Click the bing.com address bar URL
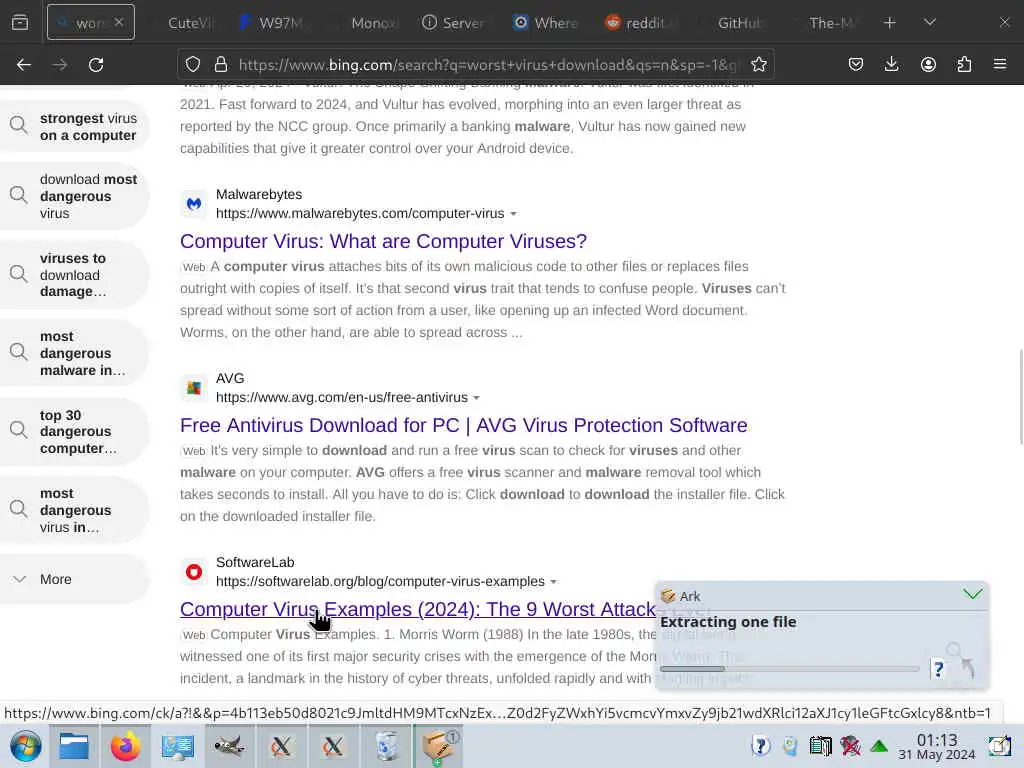Screen dimensions: 1024x768 (x=487, y=65)
